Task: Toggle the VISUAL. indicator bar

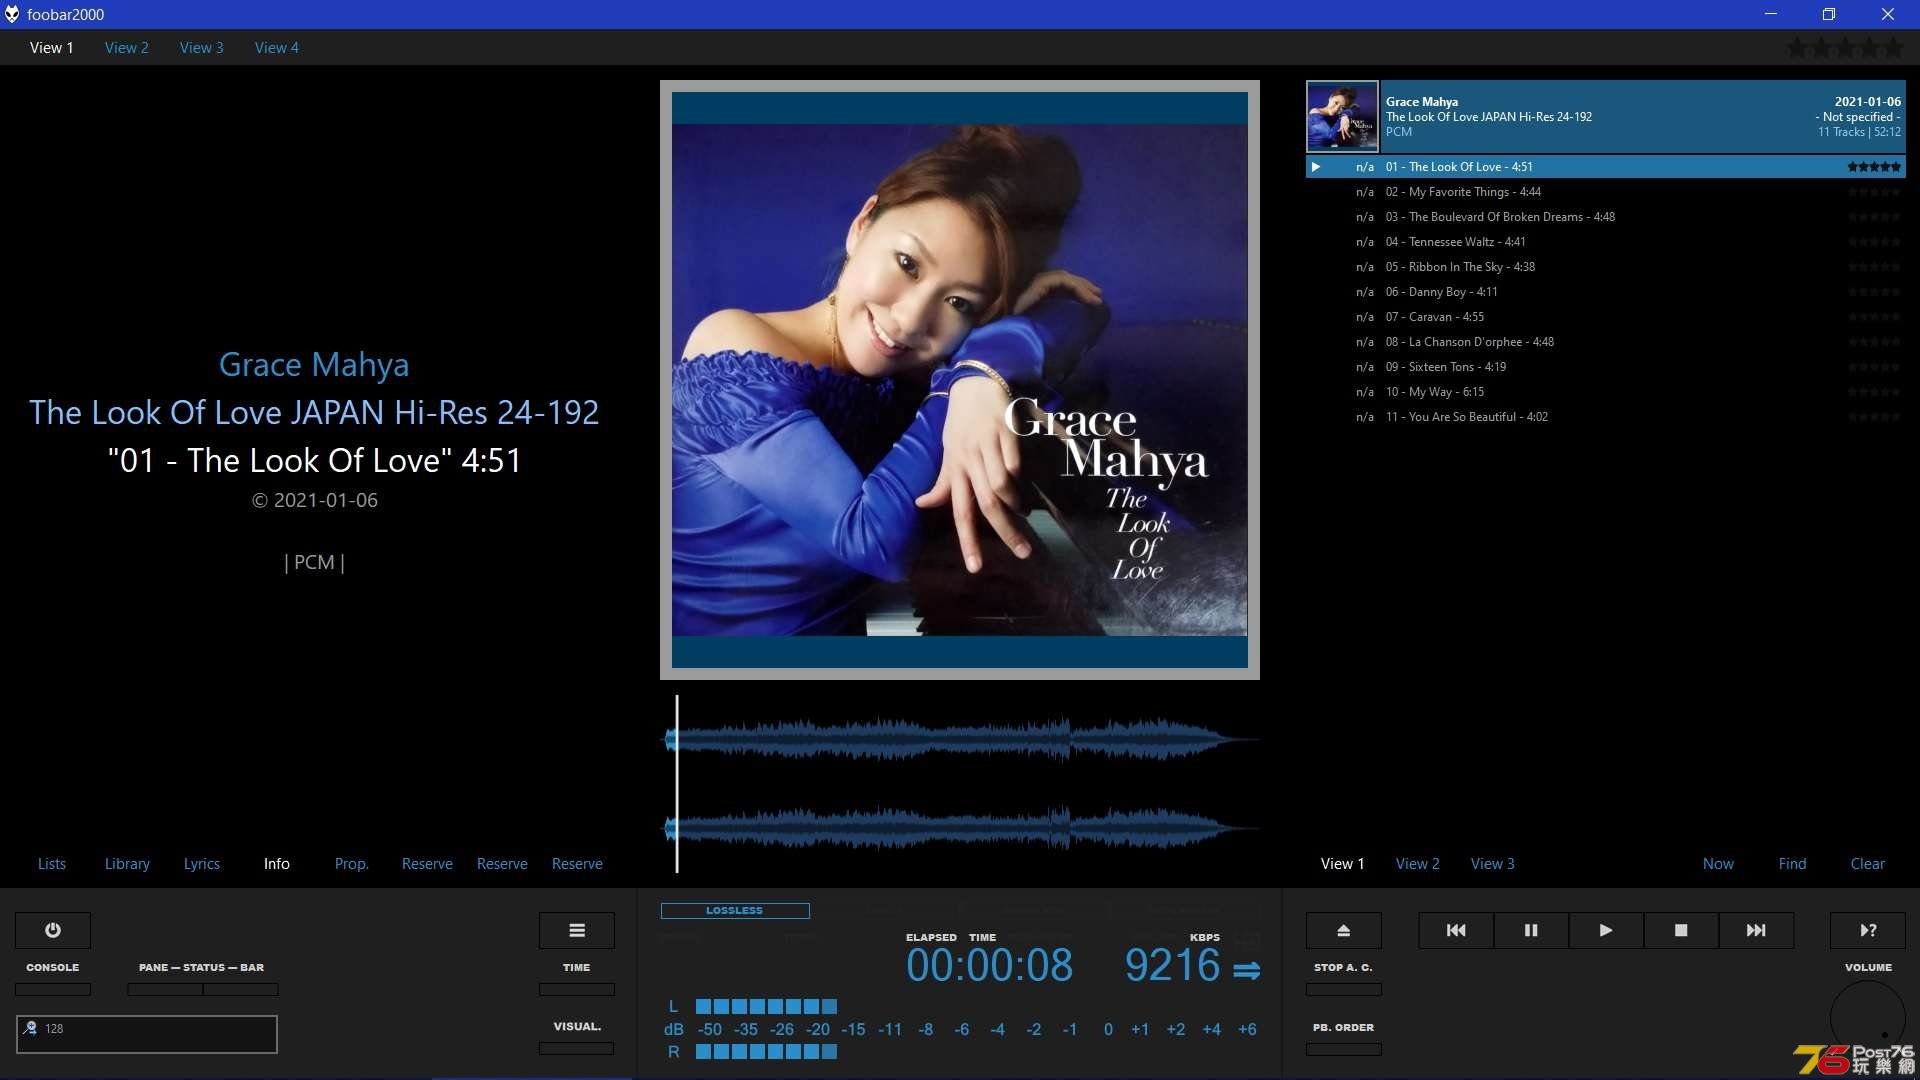Action: pyautogui.click(x=577, y=1048)
